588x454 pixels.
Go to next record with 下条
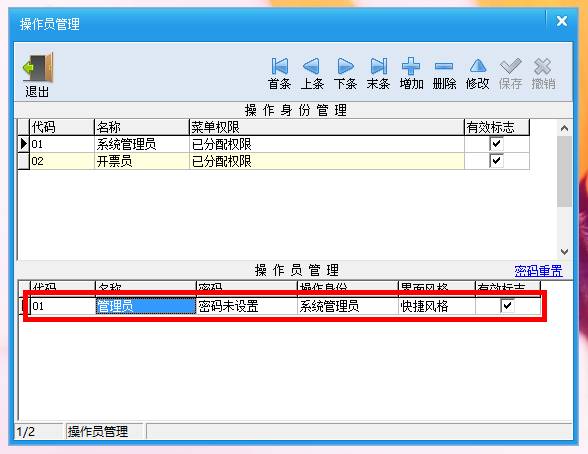click(x=345, y=66)
